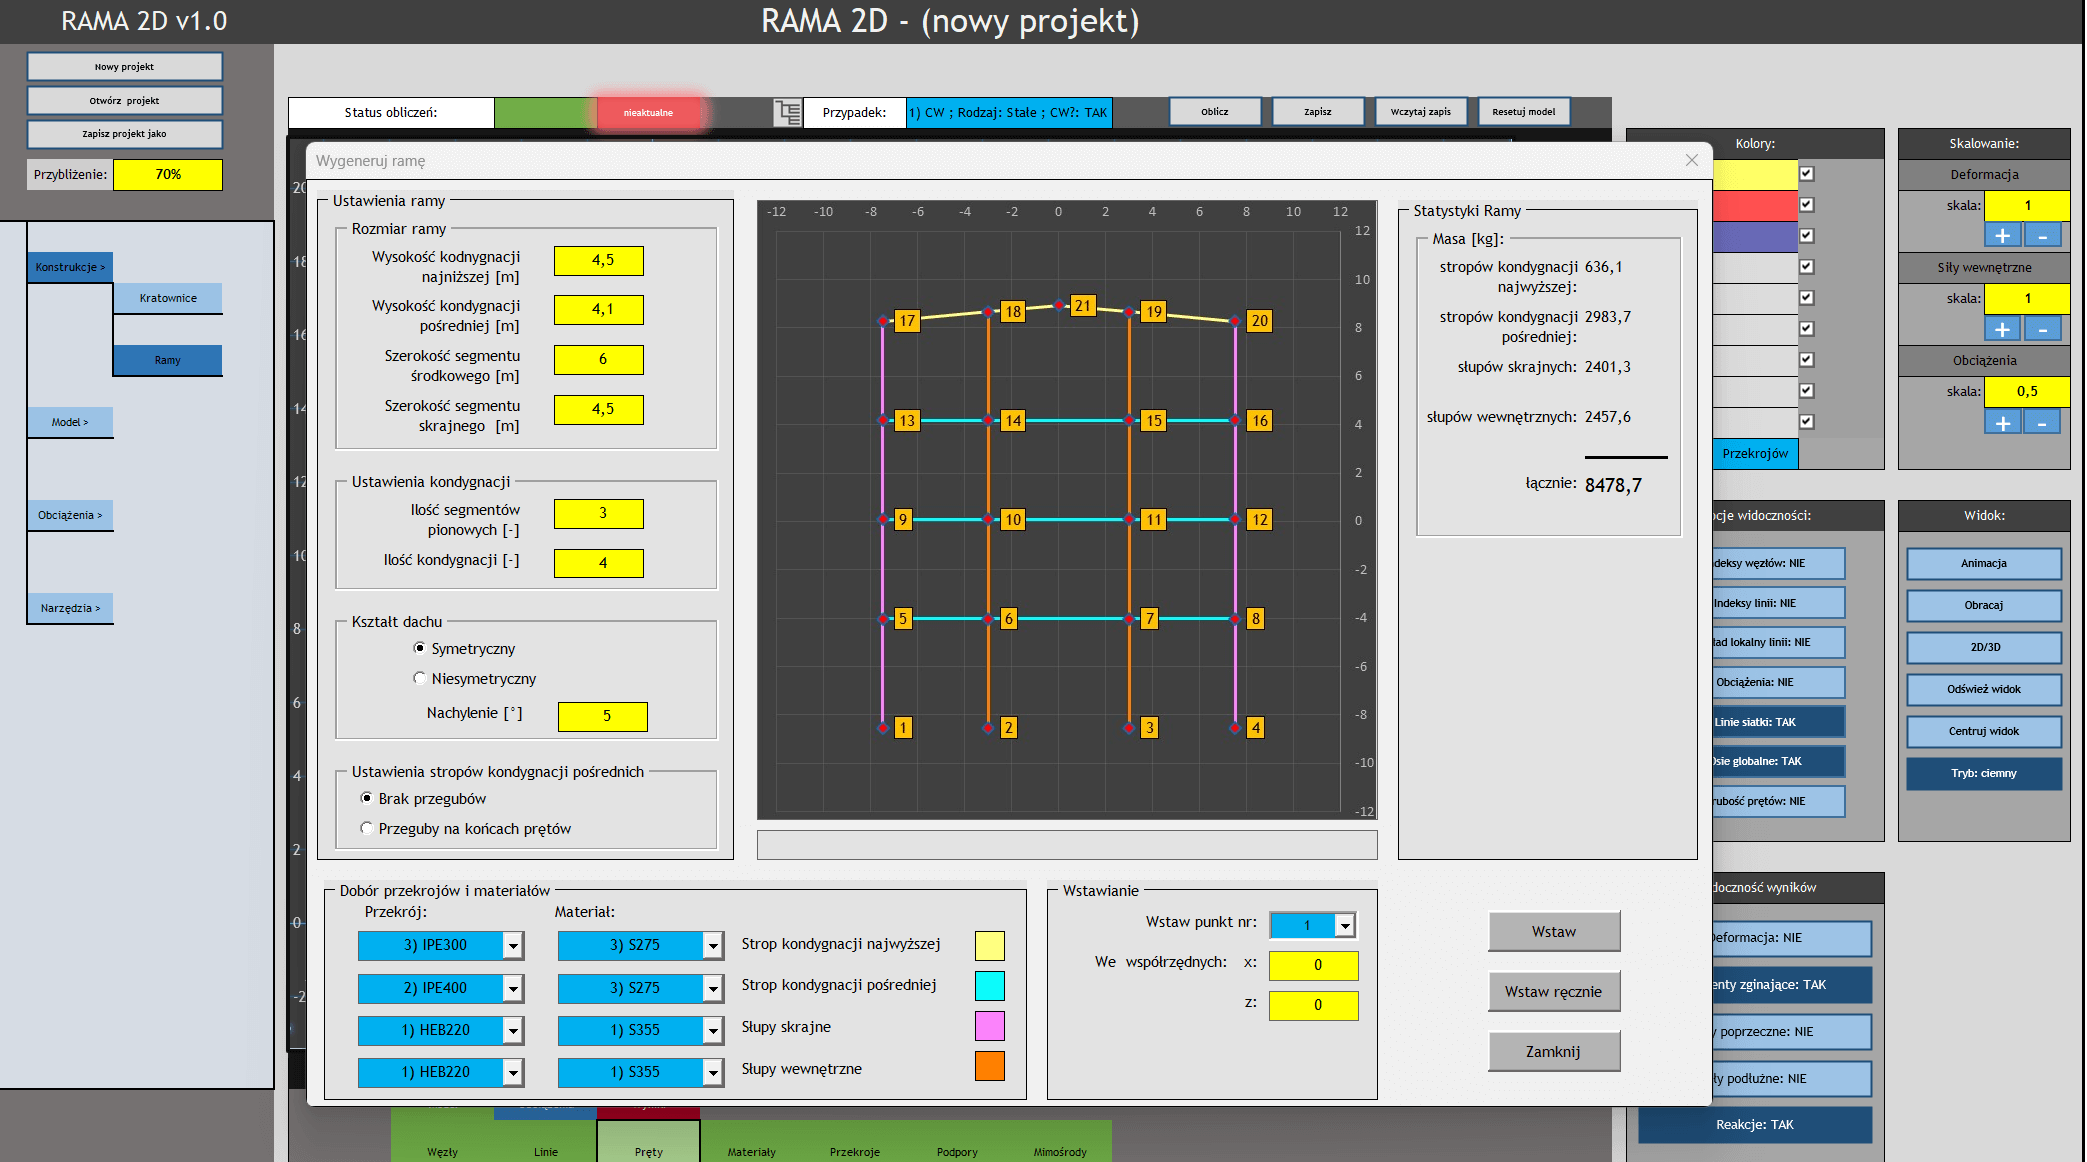Increase the Deformacja scale with the plus button

(x=2002, y=236)
